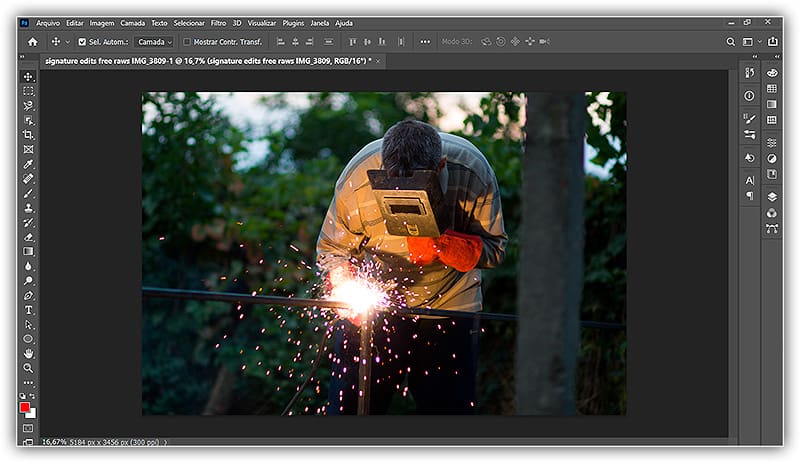Select the Eyedropper tool

point(28,164)
